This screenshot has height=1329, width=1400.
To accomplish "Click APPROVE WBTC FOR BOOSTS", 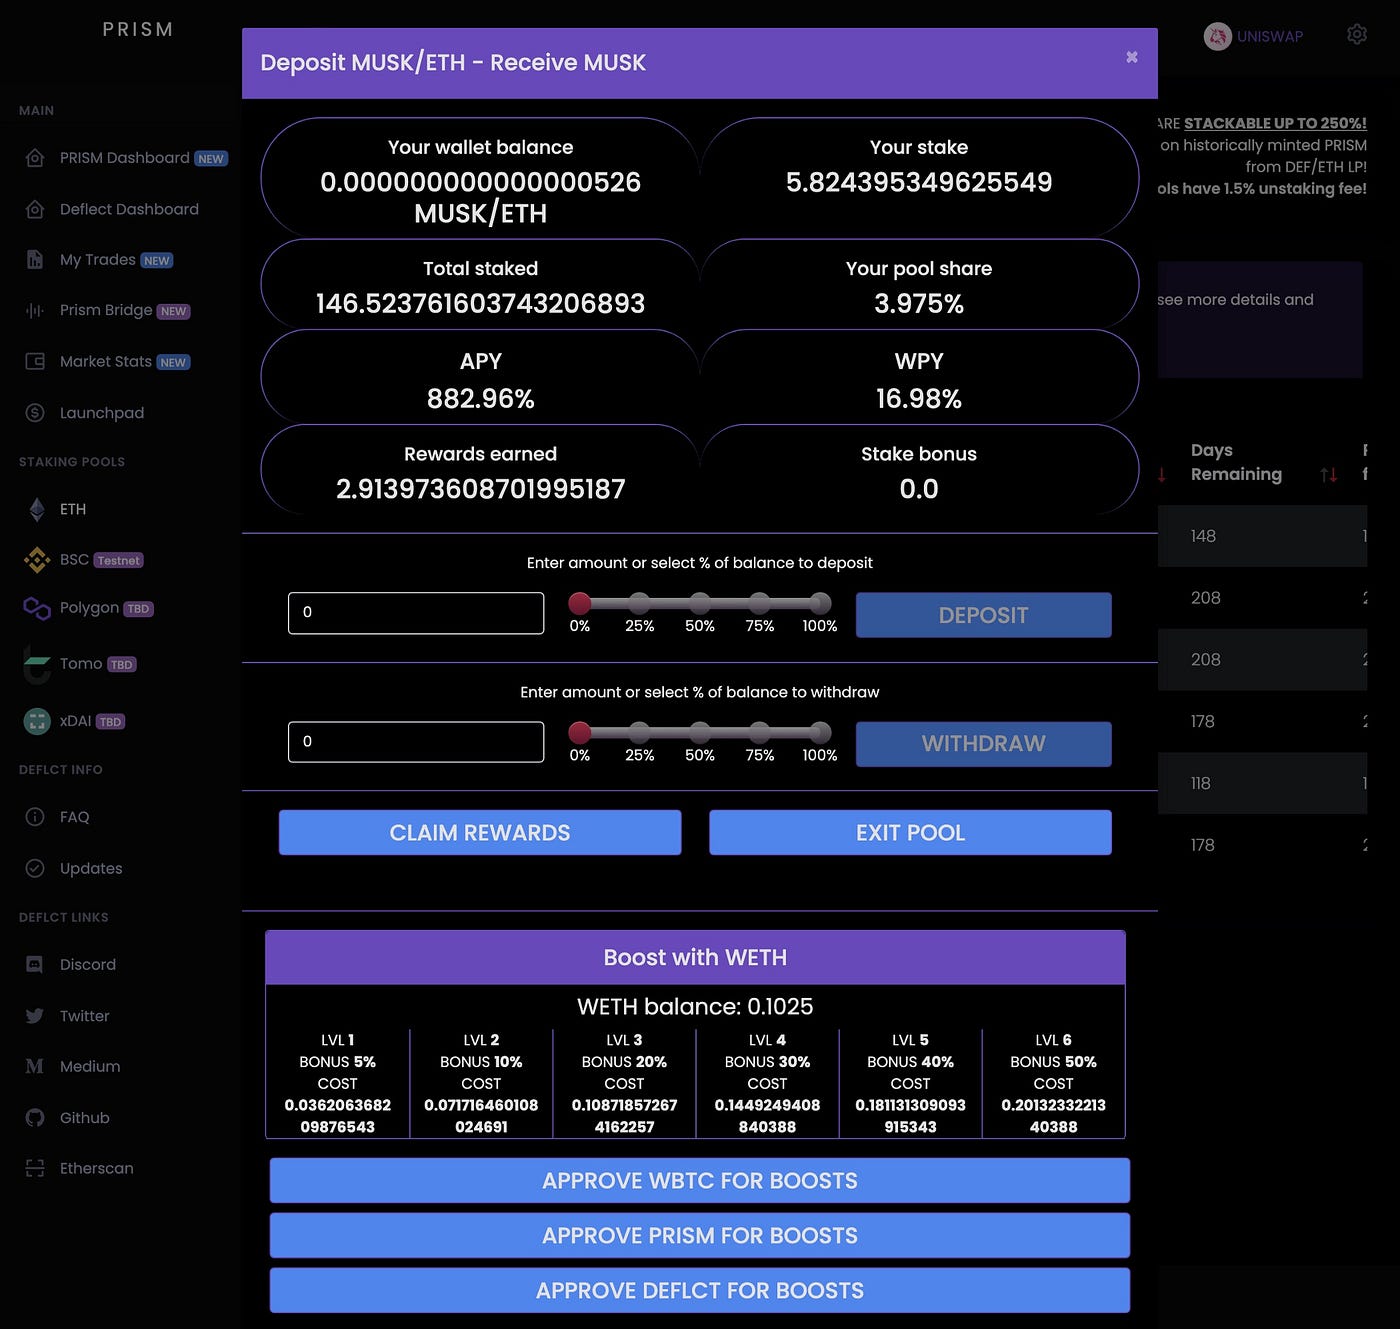I will click(x=699, y=1181).
